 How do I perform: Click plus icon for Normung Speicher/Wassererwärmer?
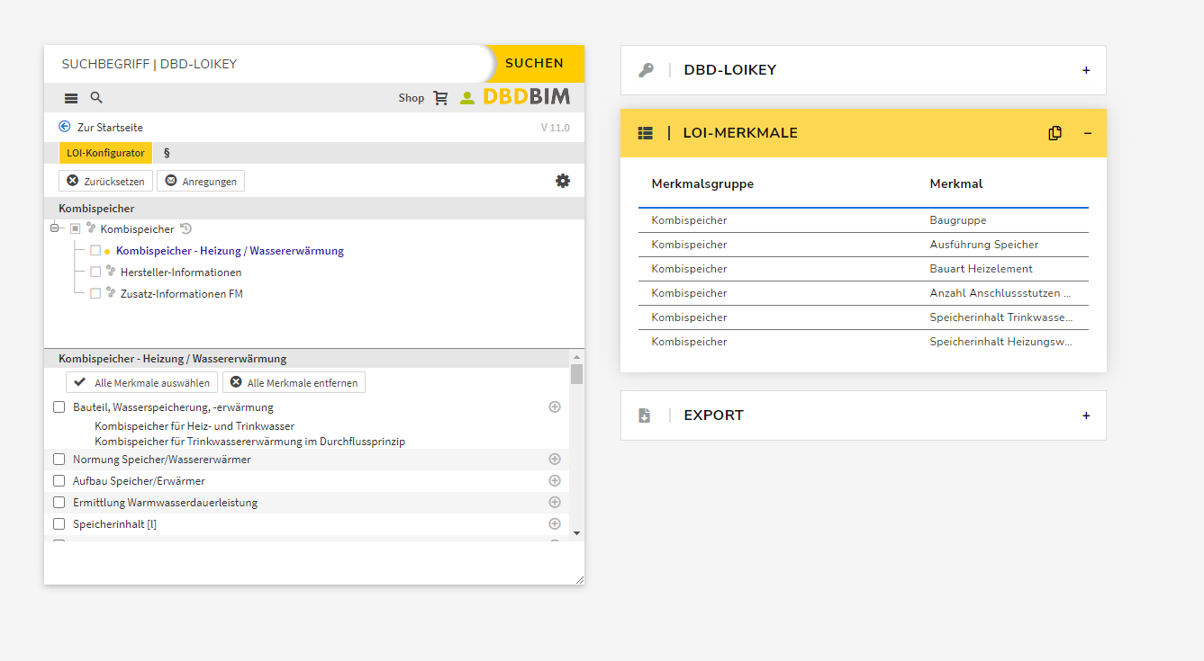click(555, 459)
